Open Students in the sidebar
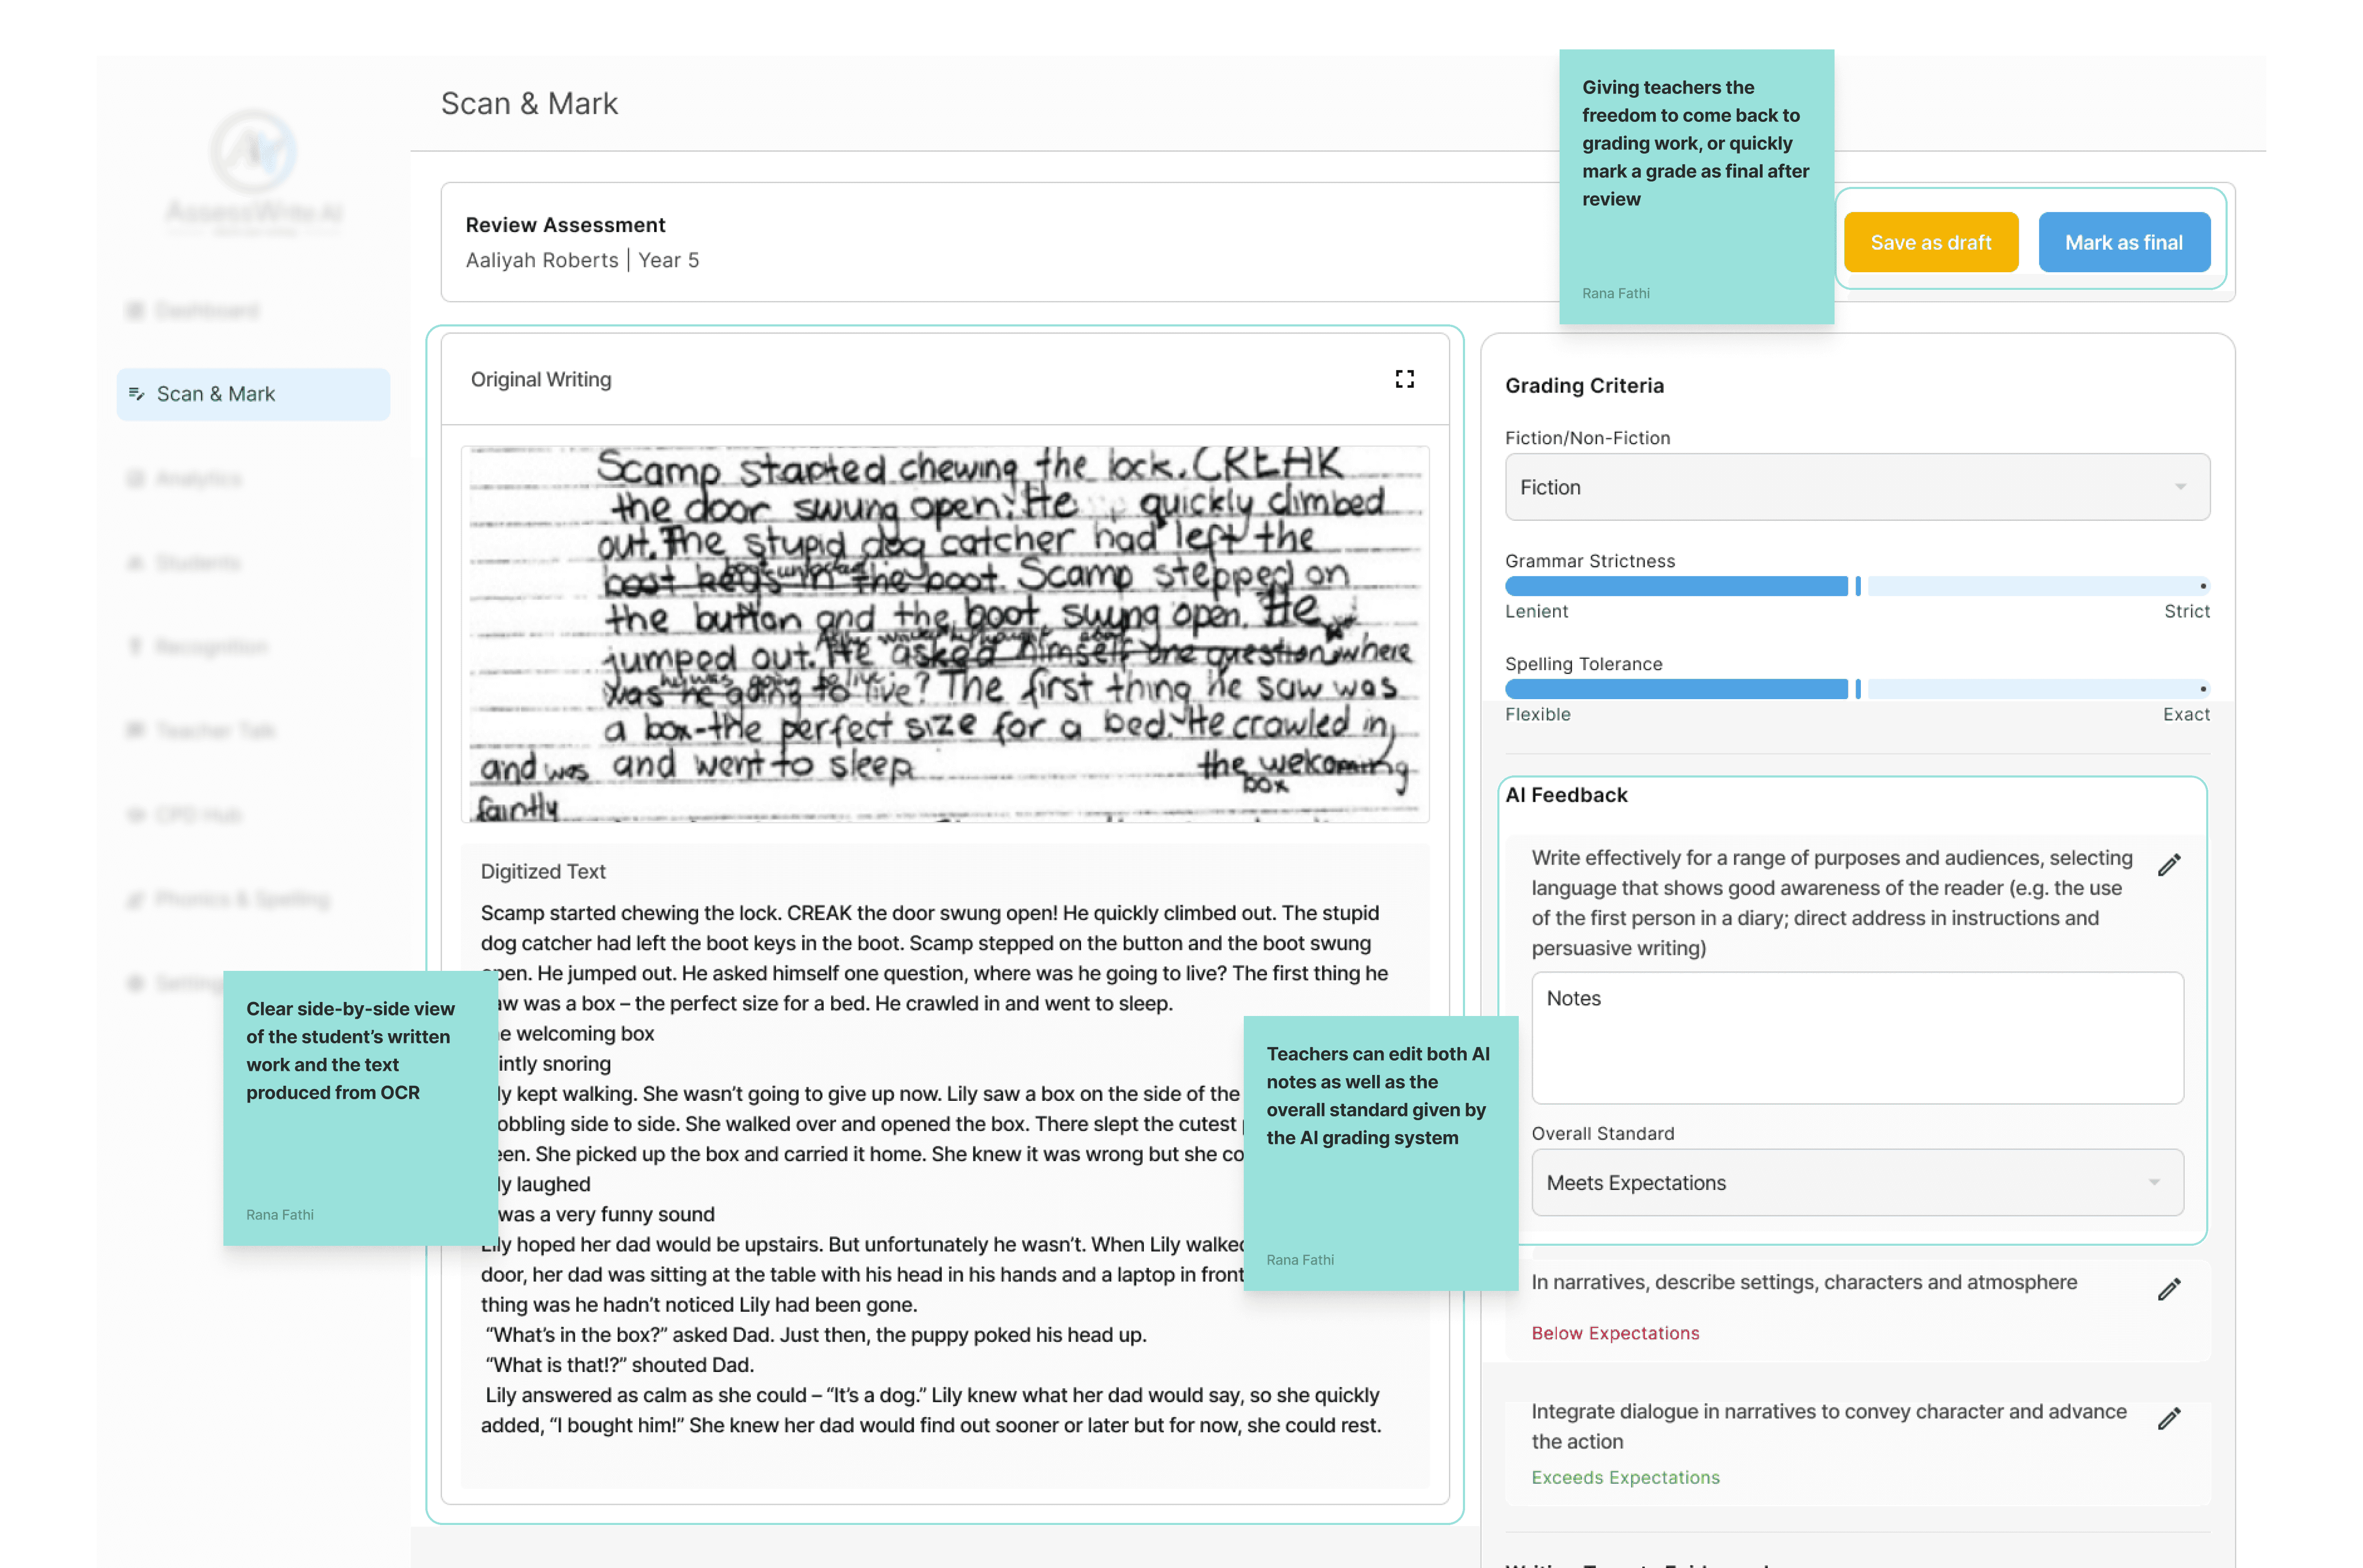Viewport: 2363px width, 1568px height. (198, 563)
